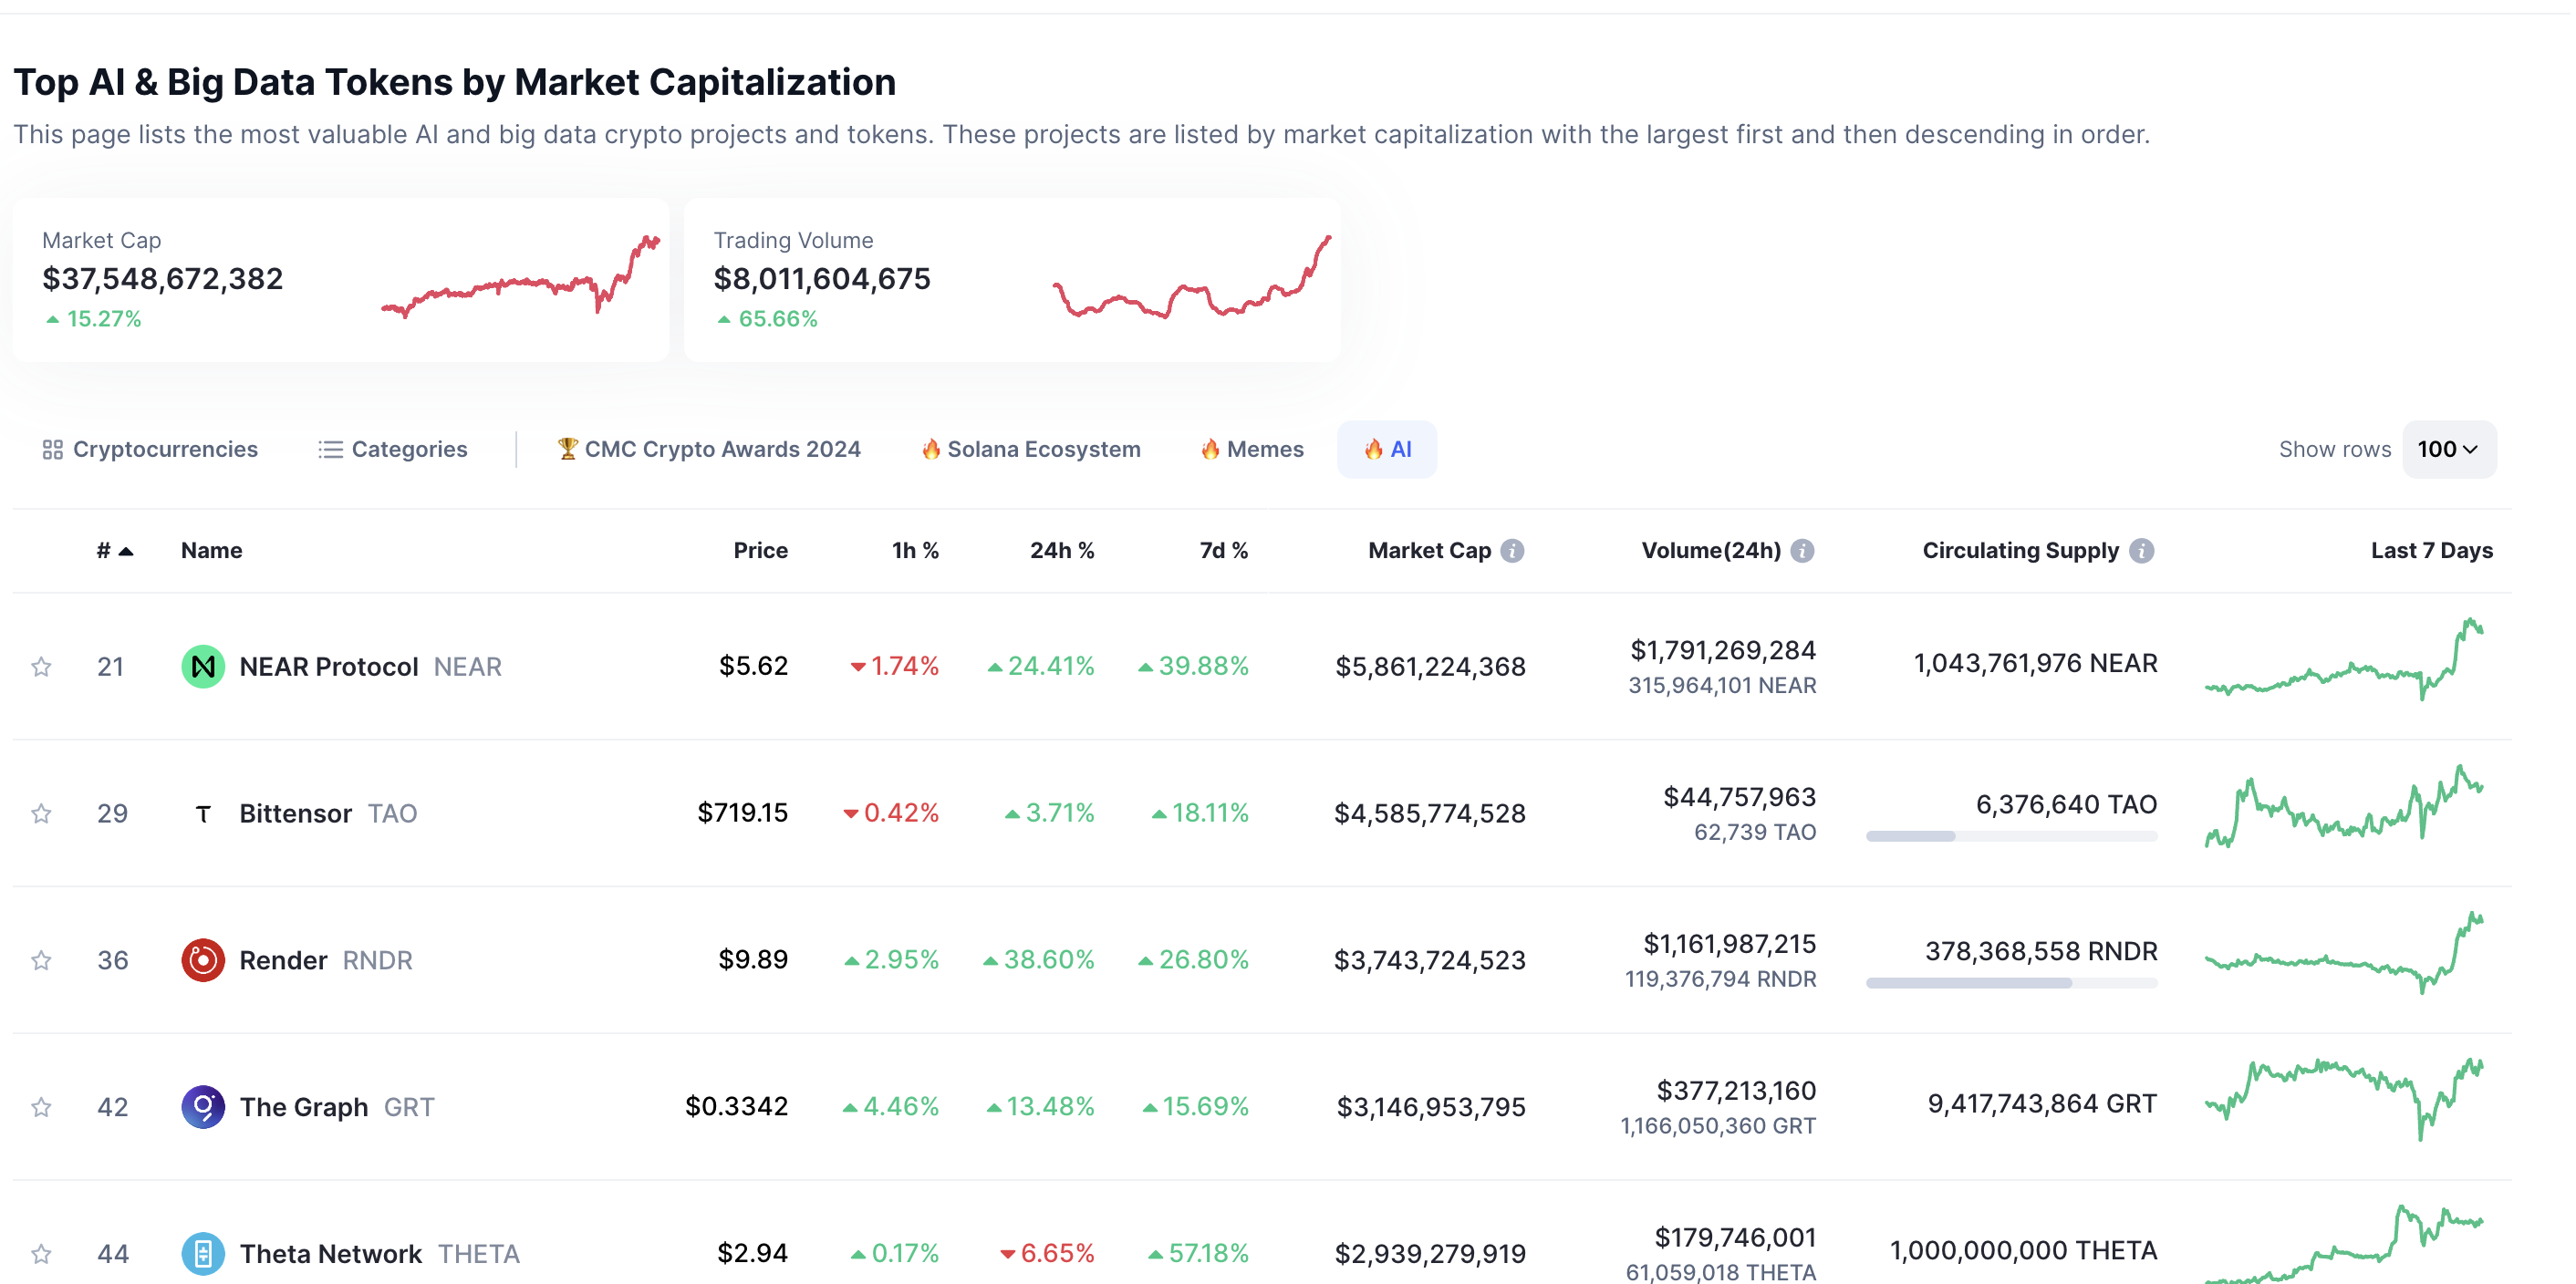Click the Render red logo icon
The image size is (2576, 1284).
[202, 960]
